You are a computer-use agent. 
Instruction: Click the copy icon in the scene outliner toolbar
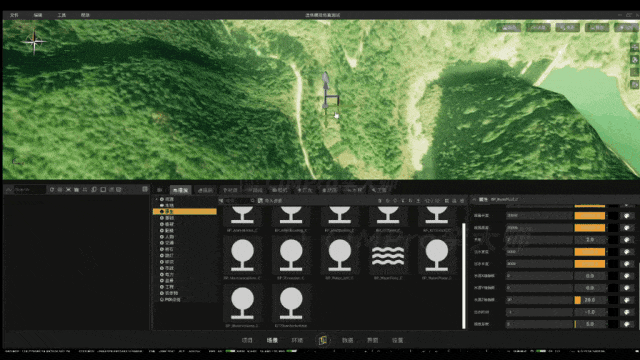(94, 190)
